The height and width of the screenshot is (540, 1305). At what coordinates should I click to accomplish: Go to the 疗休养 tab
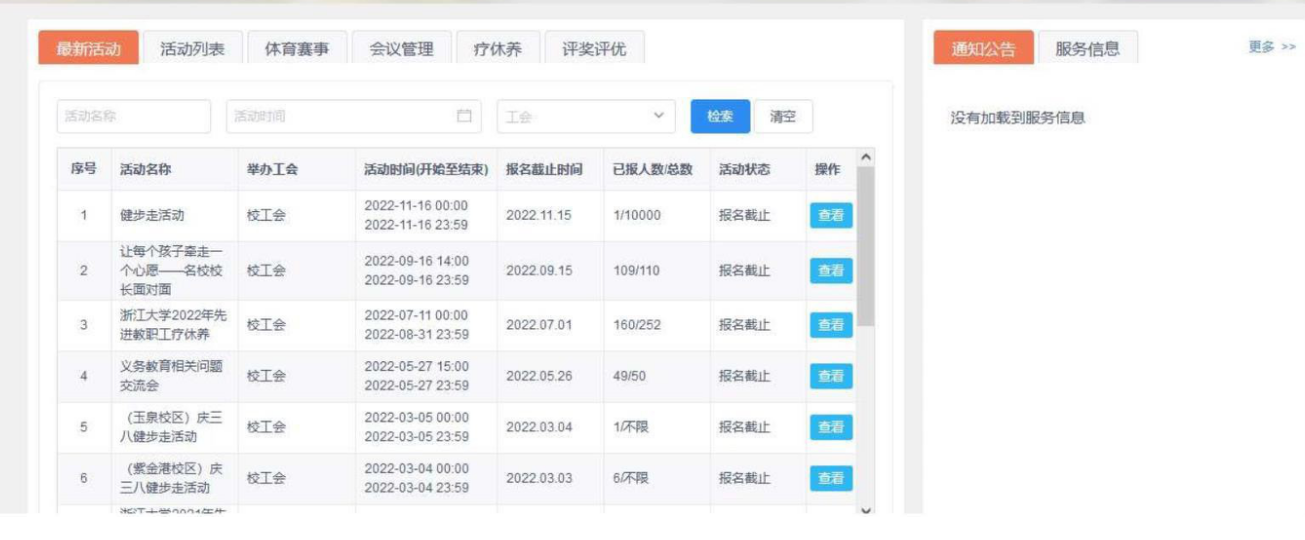[x=497, y=49]
